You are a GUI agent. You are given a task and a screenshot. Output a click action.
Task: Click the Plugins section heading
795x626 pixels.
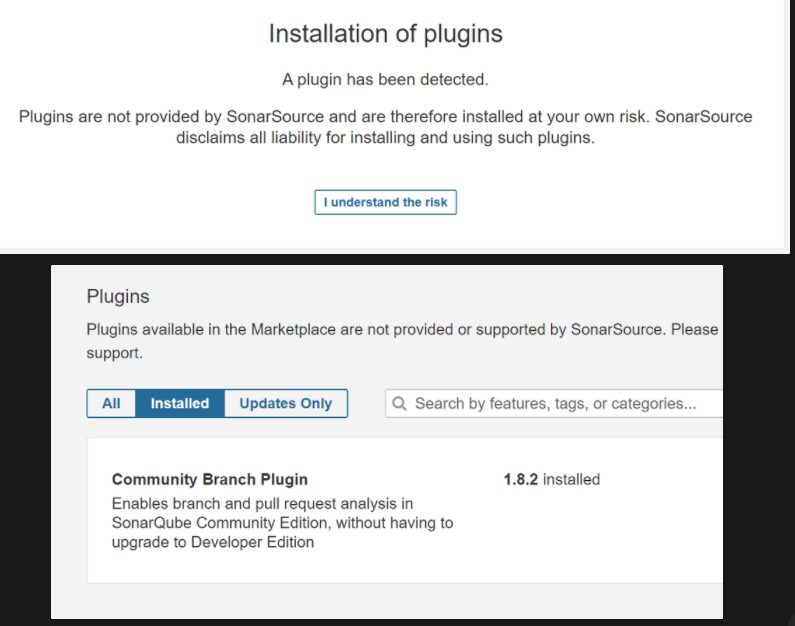(118, 297)
